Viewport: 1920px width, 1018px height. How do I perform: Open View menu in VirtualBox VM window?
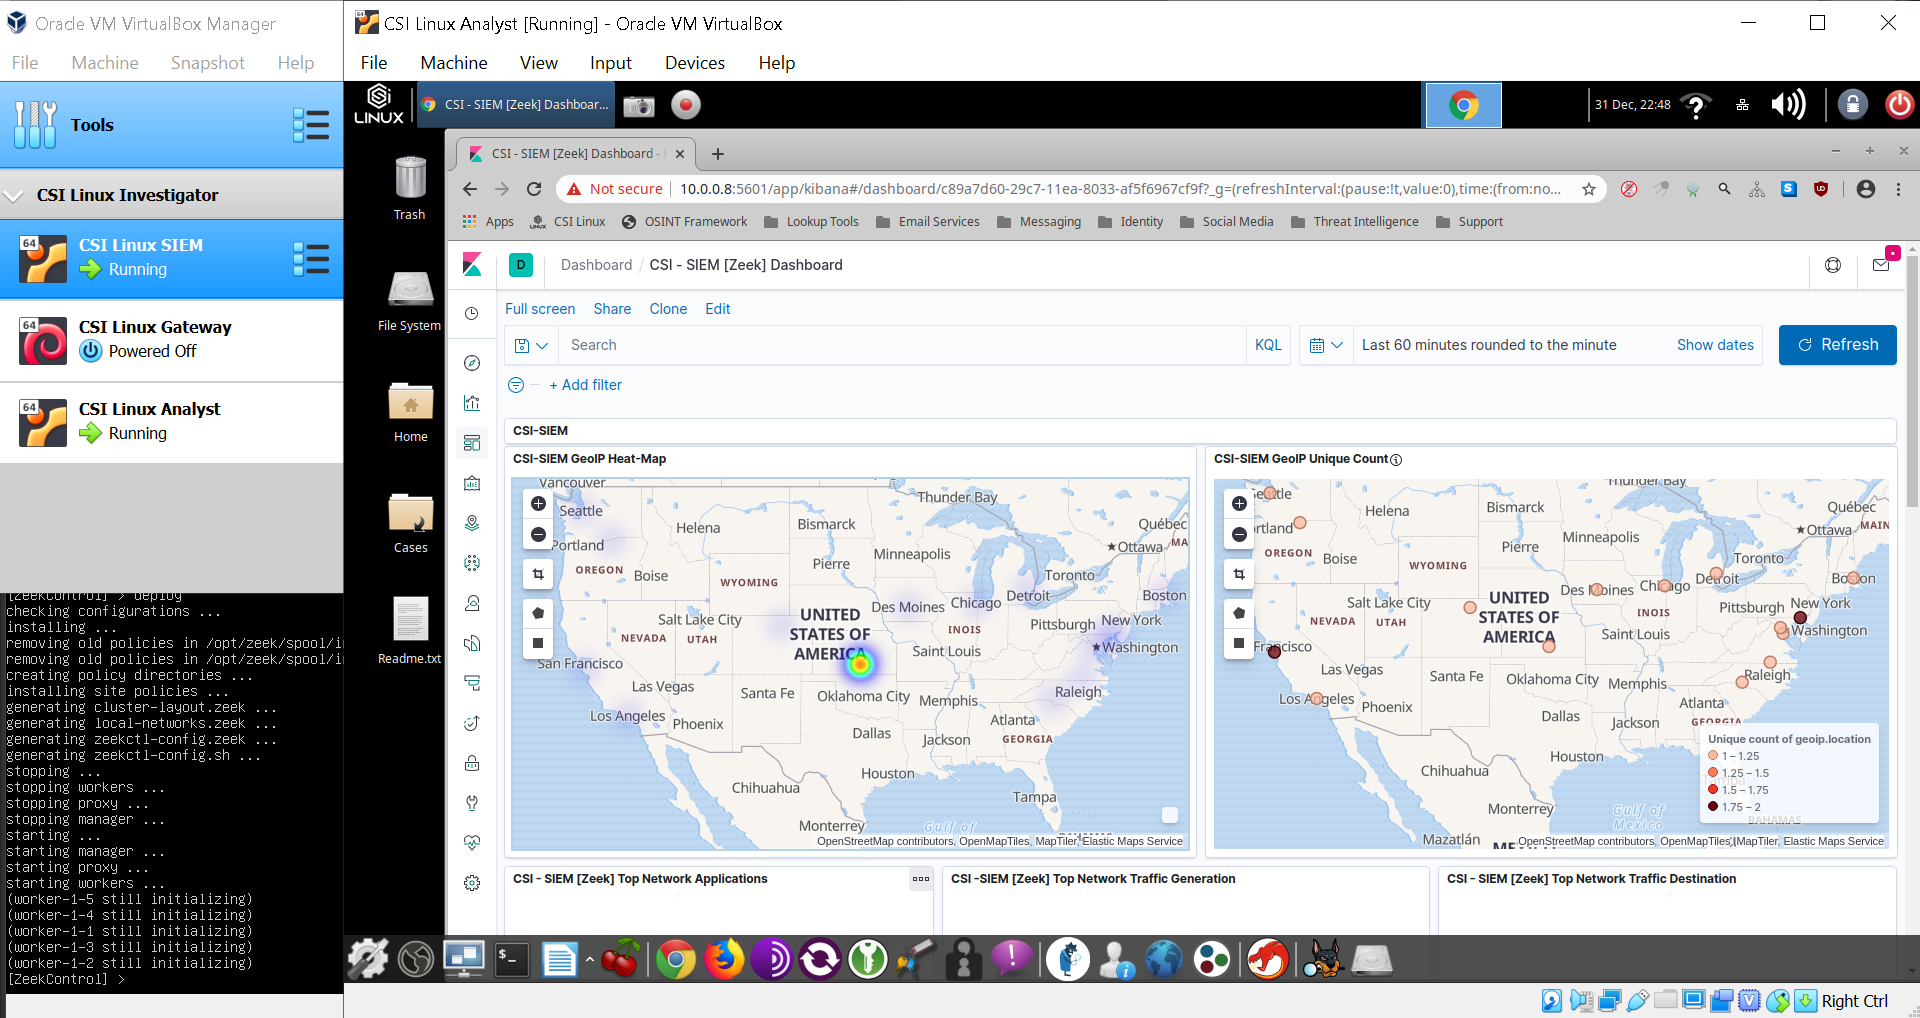tap(538, 63)
